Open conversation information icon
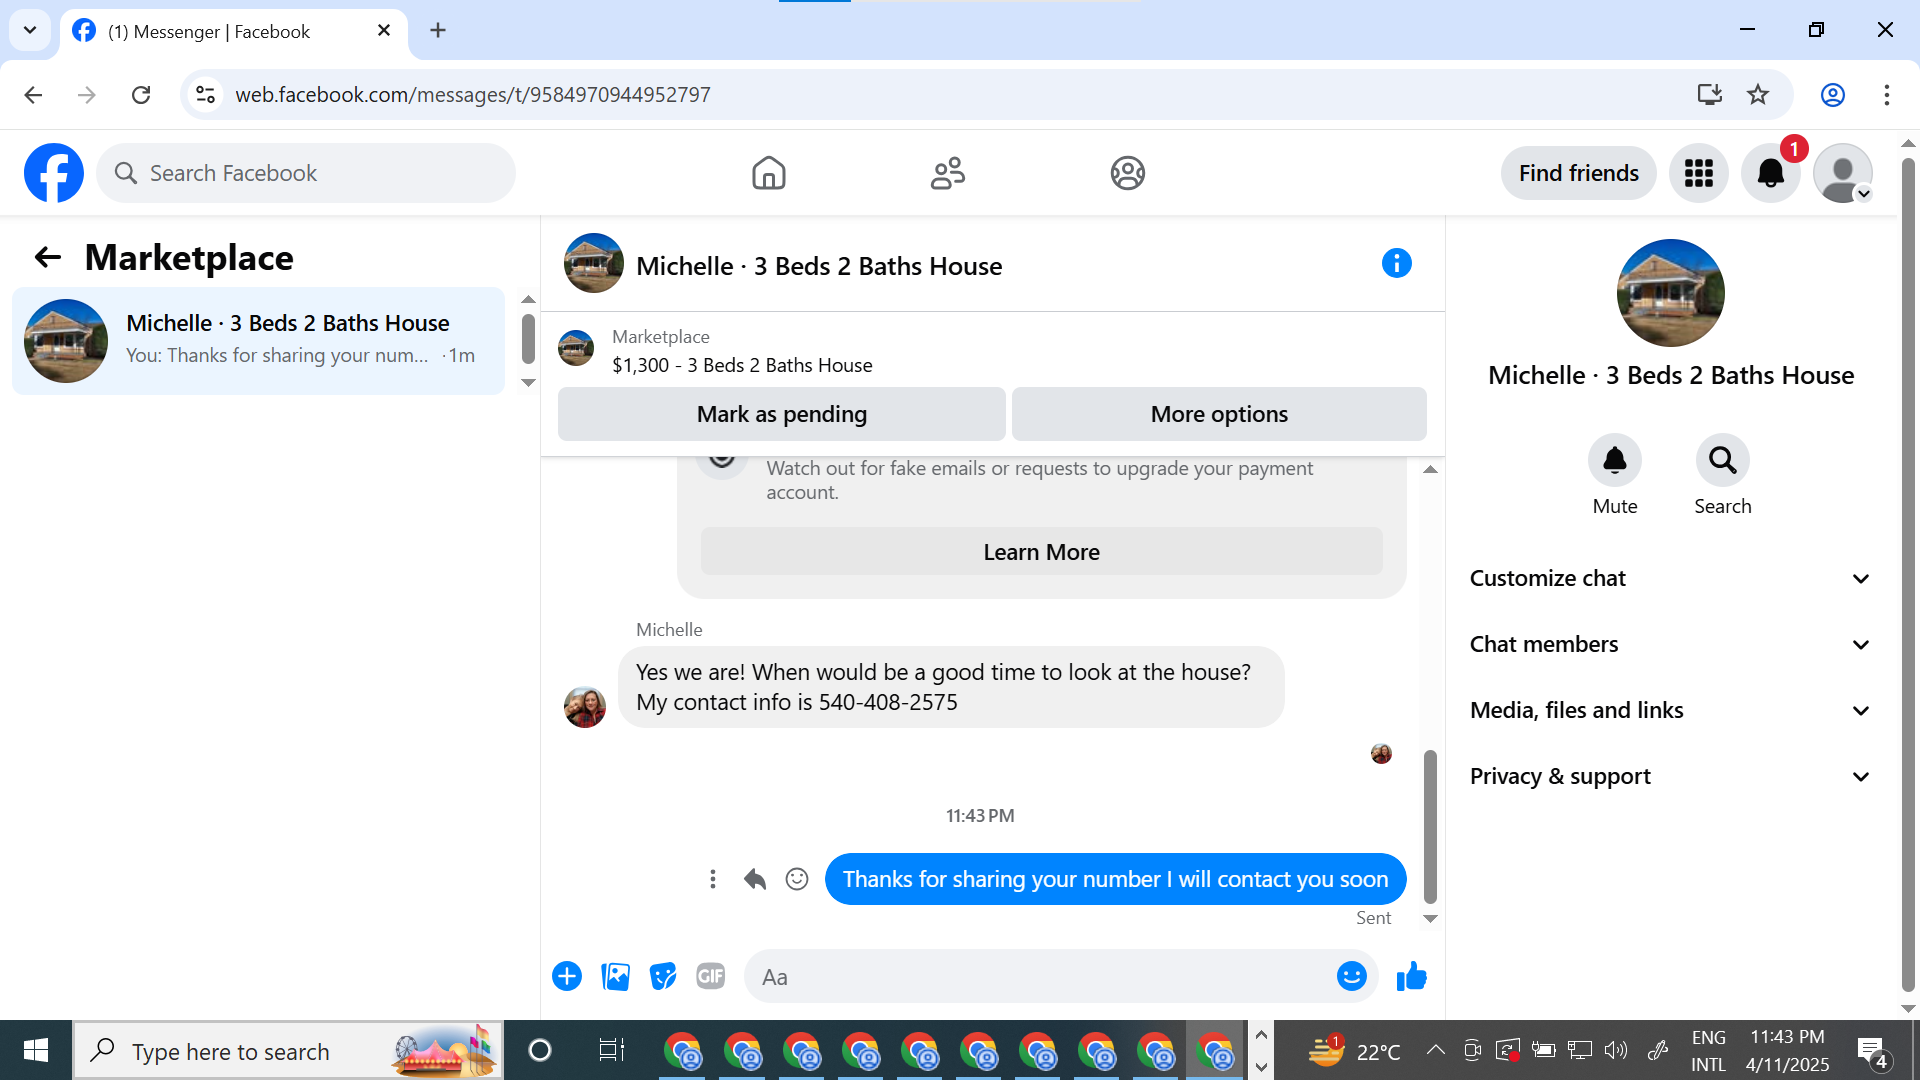 click(1396, 263)
